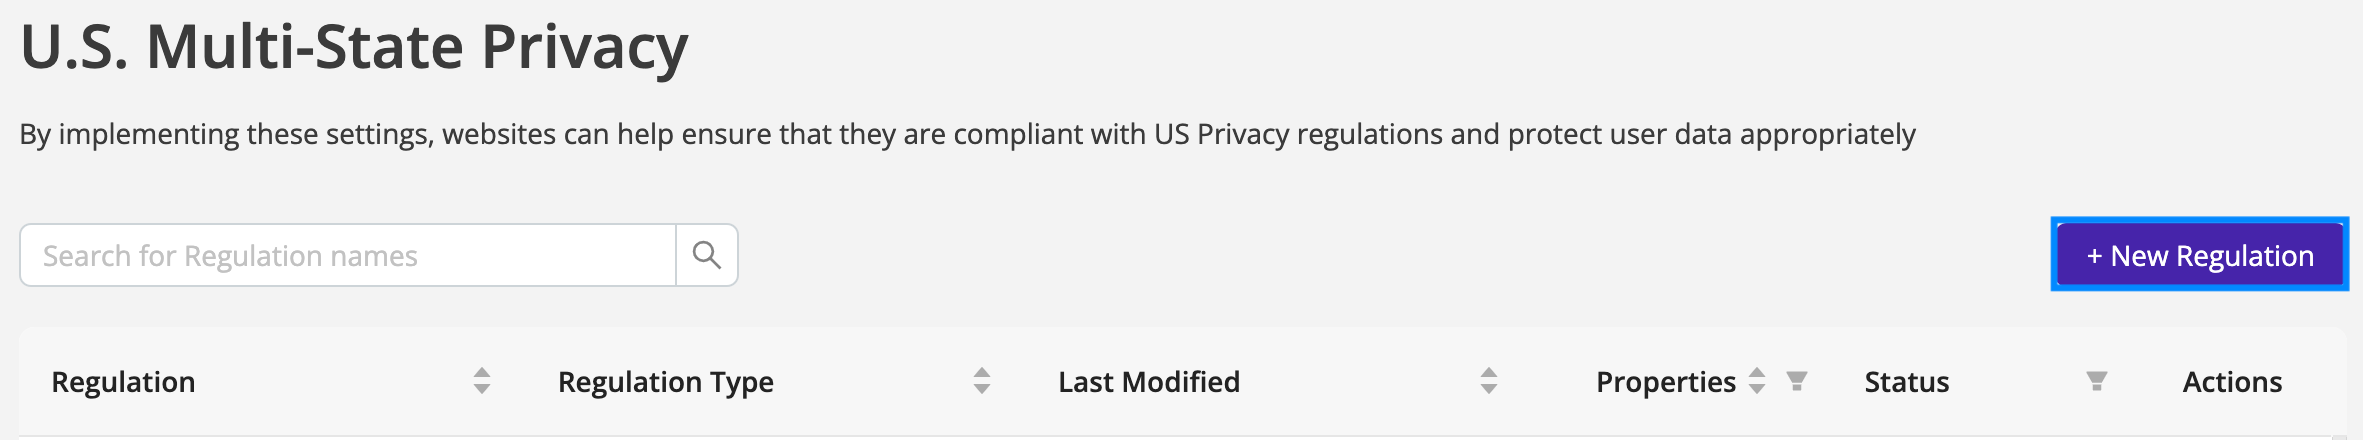Viewport: 2363px width, 440px height.
Task: Click the magnifying glass search icon
Action: pyautogui.click(x=707, y=256)
